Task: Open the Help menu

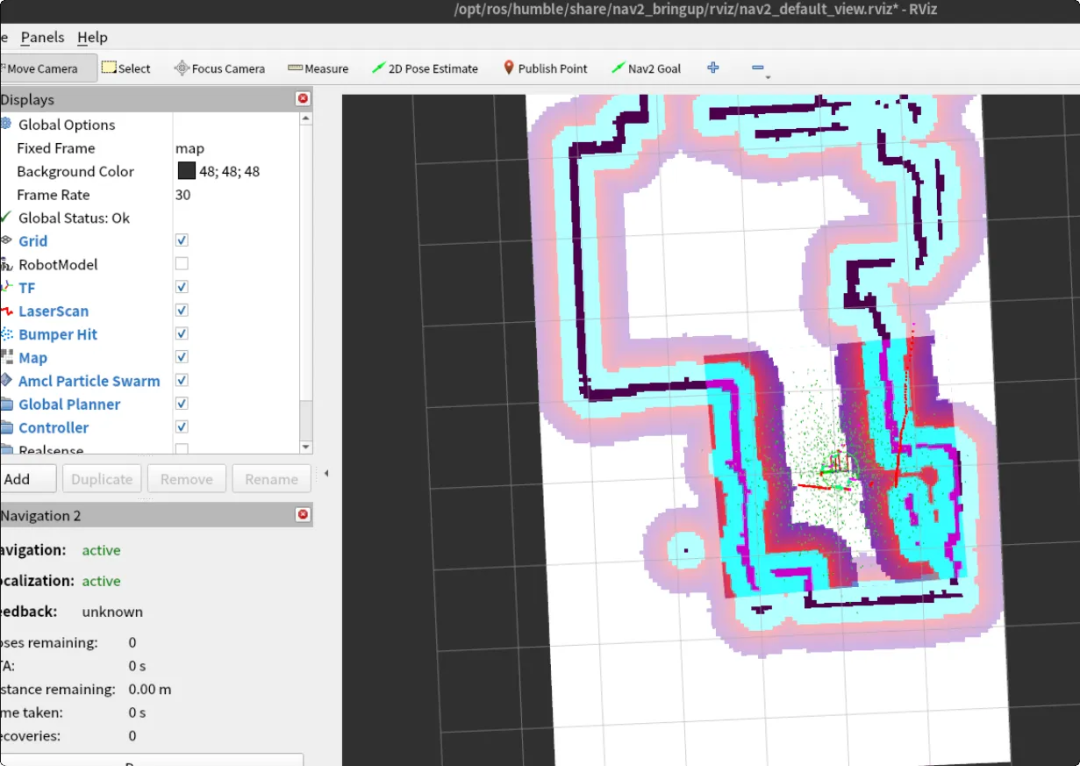Action: coord(92,37)
